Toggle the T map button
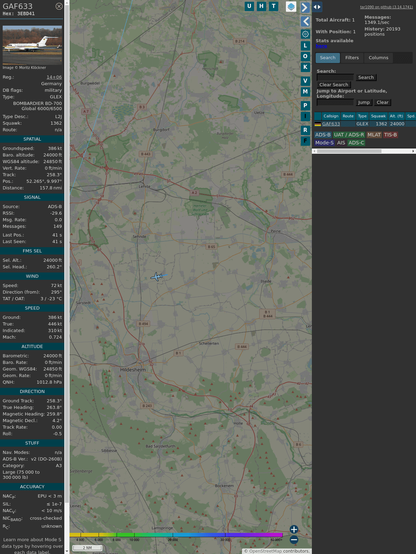Image resolution: width=416 pixels, height=554 pixels. tap(274, 6)
